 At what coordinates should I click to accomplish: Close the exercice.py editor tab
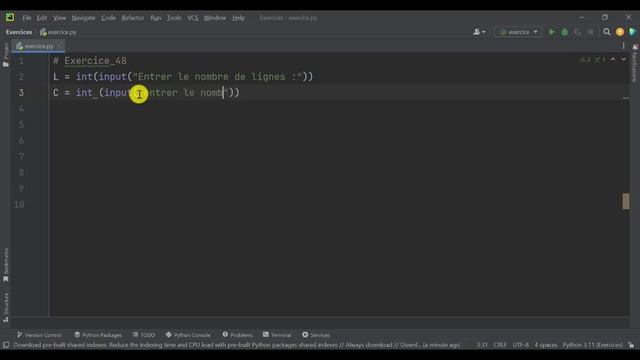[x=59, y=46]
